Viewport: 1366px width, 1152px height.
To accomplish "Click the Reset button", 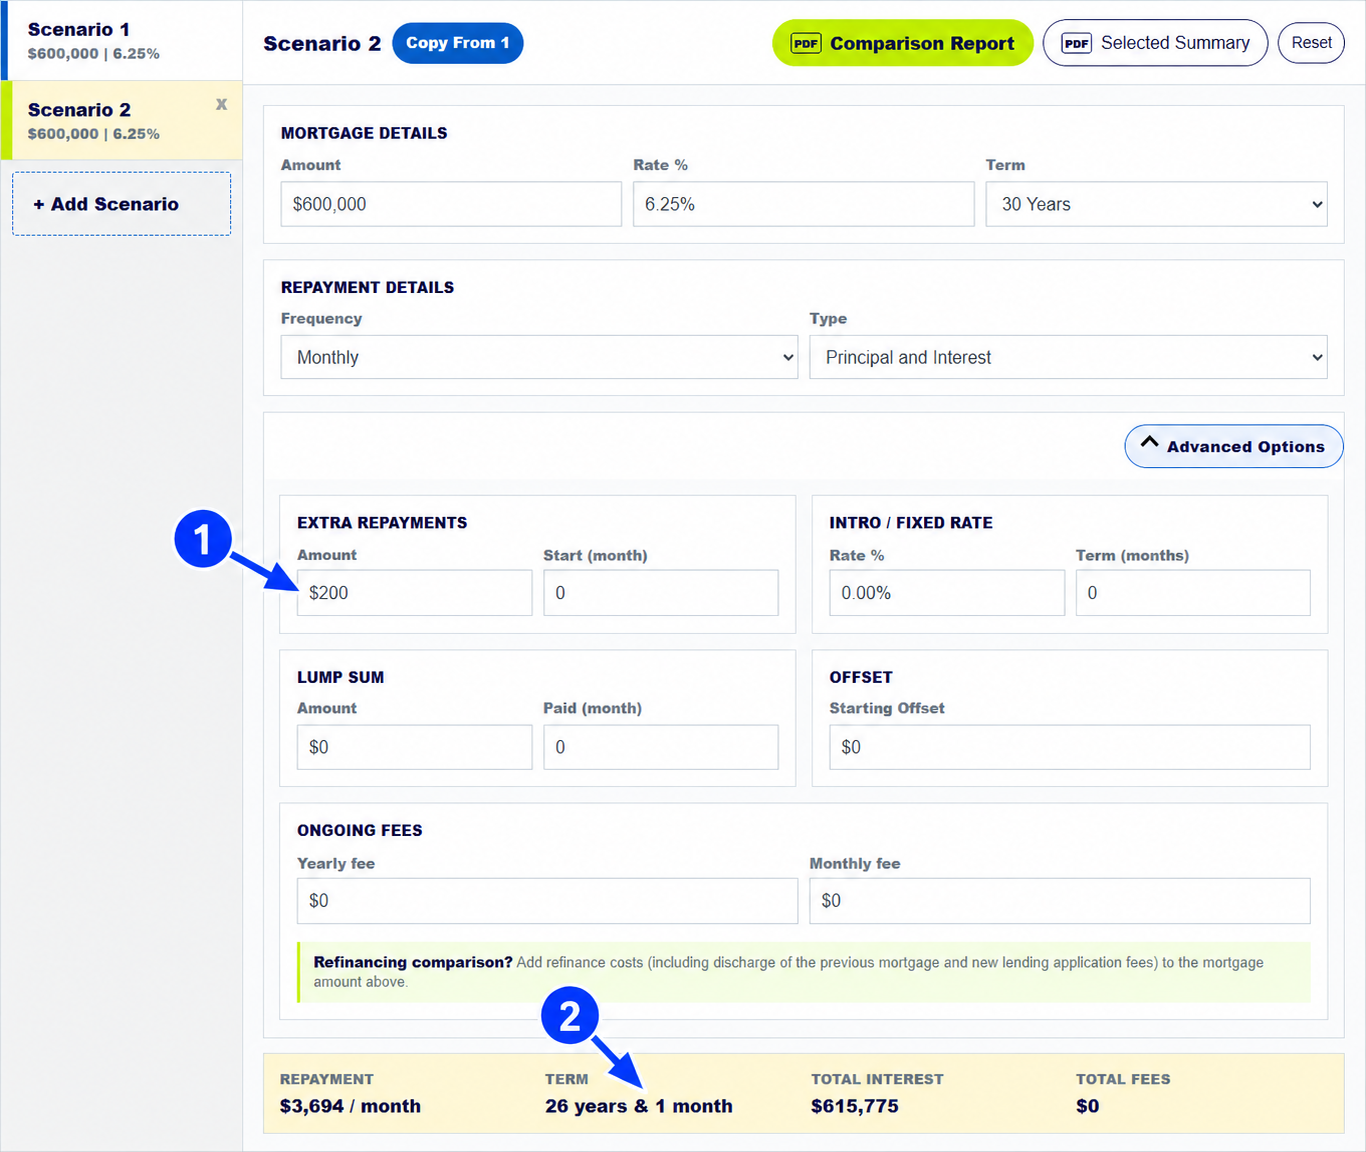I will [1311, 43].
